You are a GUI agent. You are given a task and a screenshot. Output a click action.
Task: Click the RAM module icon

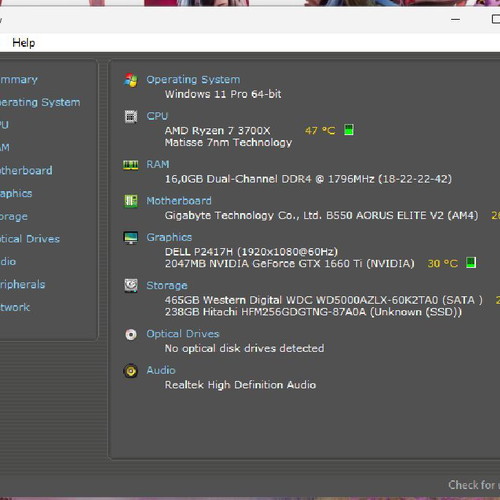click(131, 165)
